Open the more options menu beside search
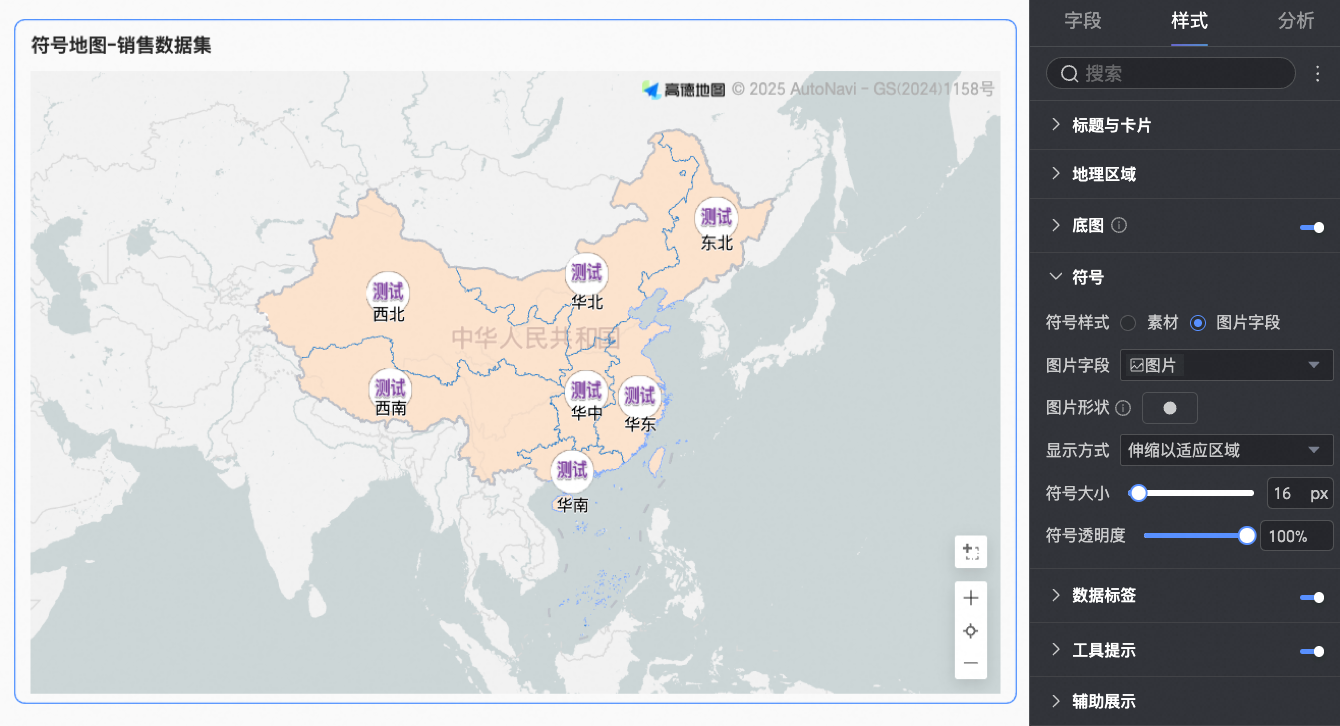Screen dimensions: 1340x726 pyautogui.click(x=1317, y=73)
